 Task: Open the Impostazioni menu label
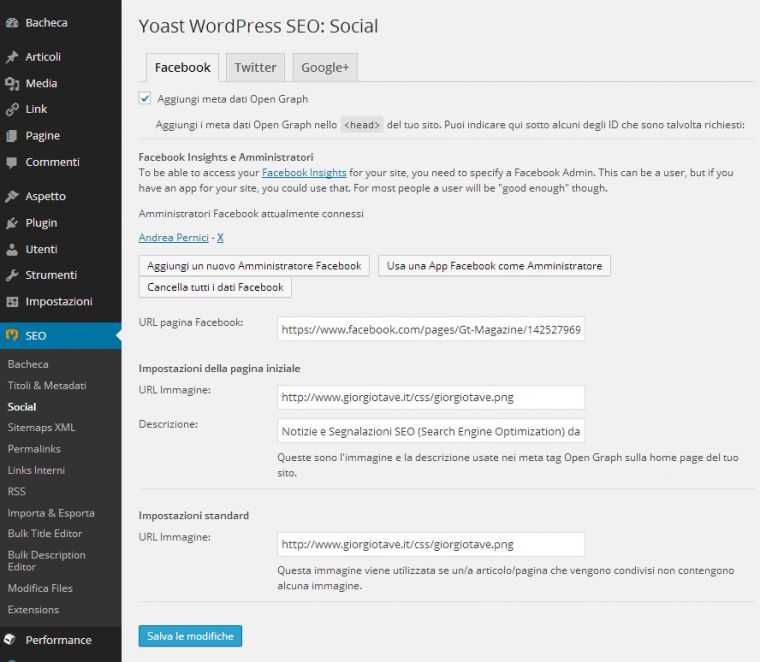tap(59, 302)
